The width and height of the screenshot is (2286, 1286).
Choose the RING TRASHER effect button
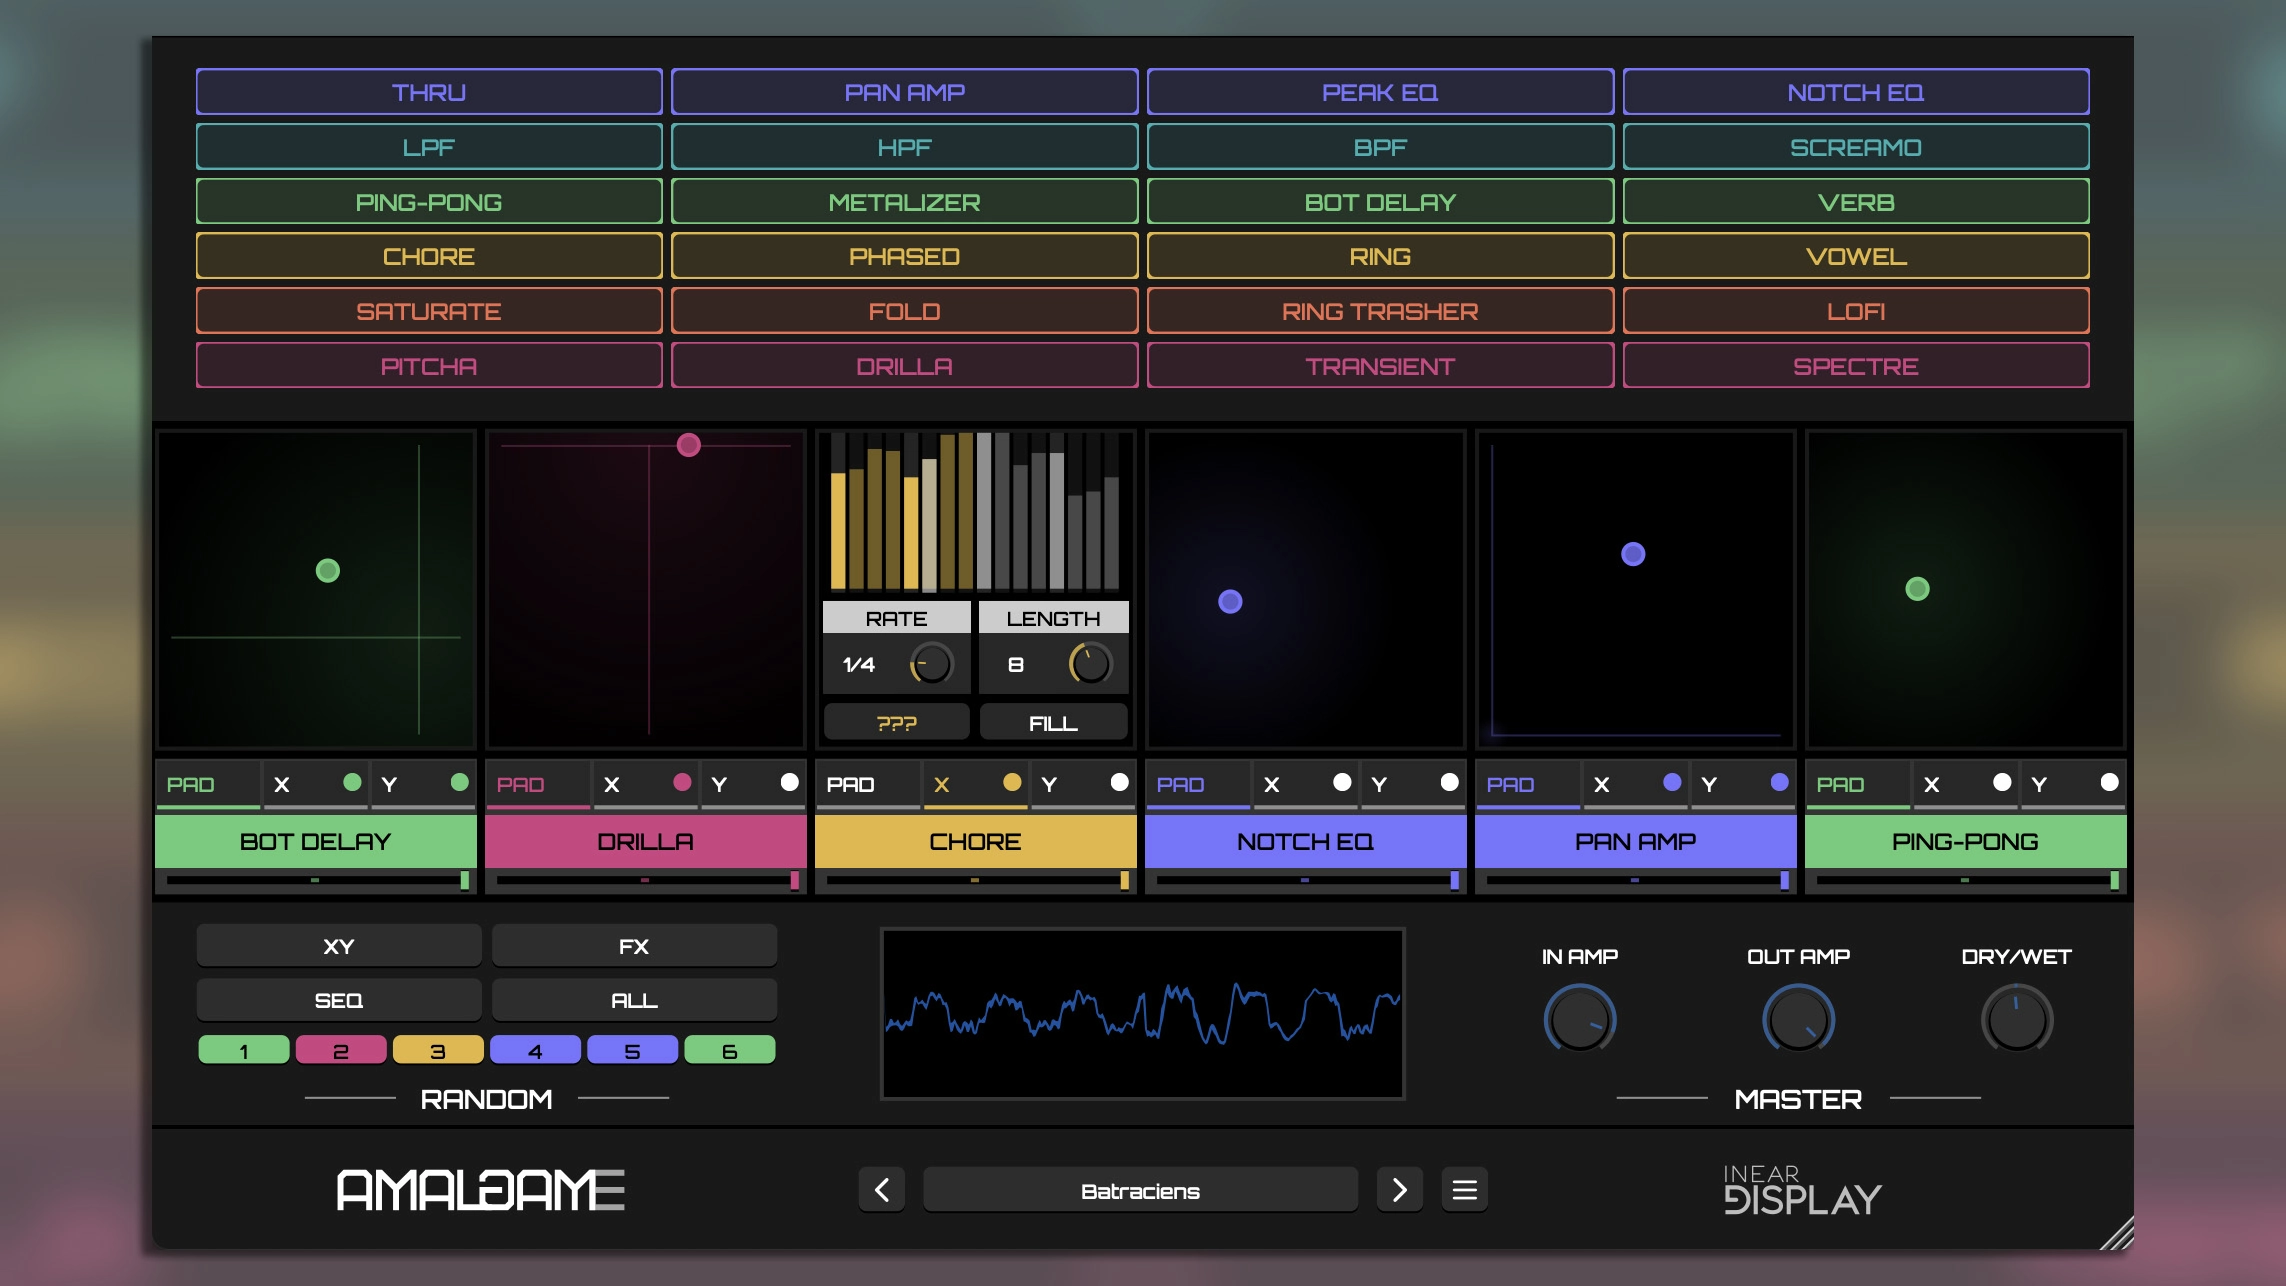point(1380,311)
